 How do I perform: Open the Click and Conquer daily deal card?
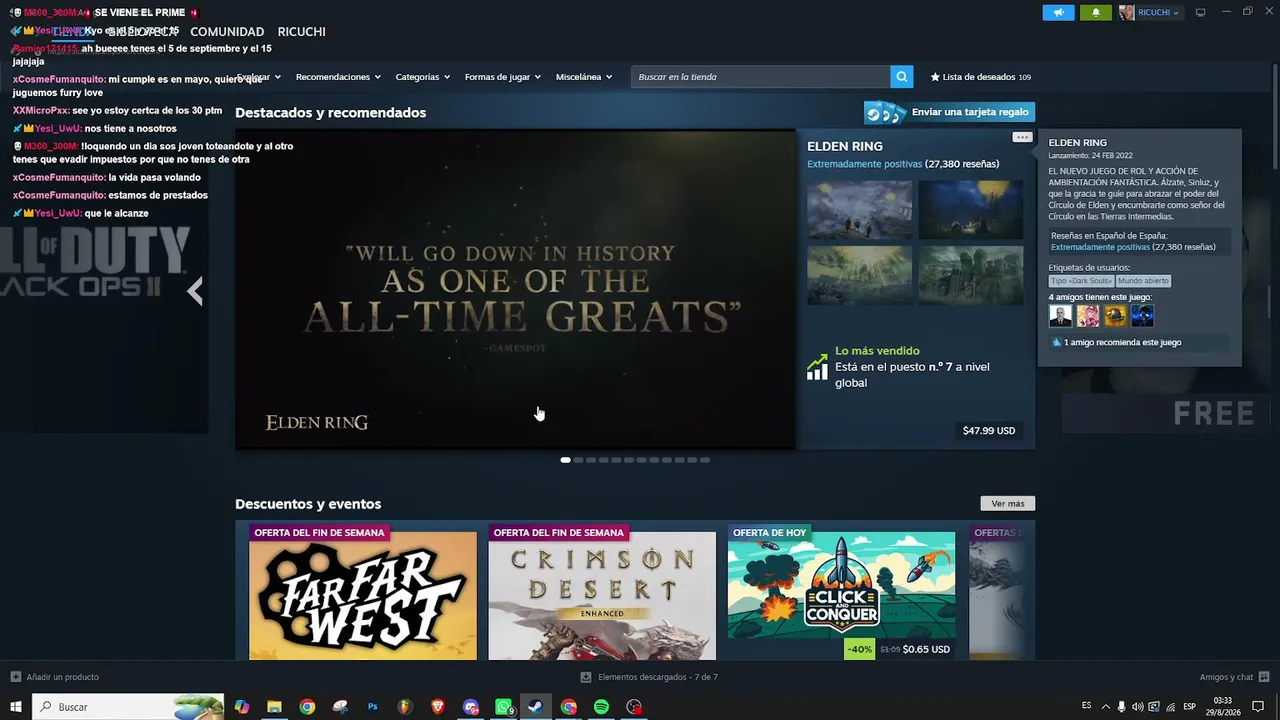click(841, 591)
